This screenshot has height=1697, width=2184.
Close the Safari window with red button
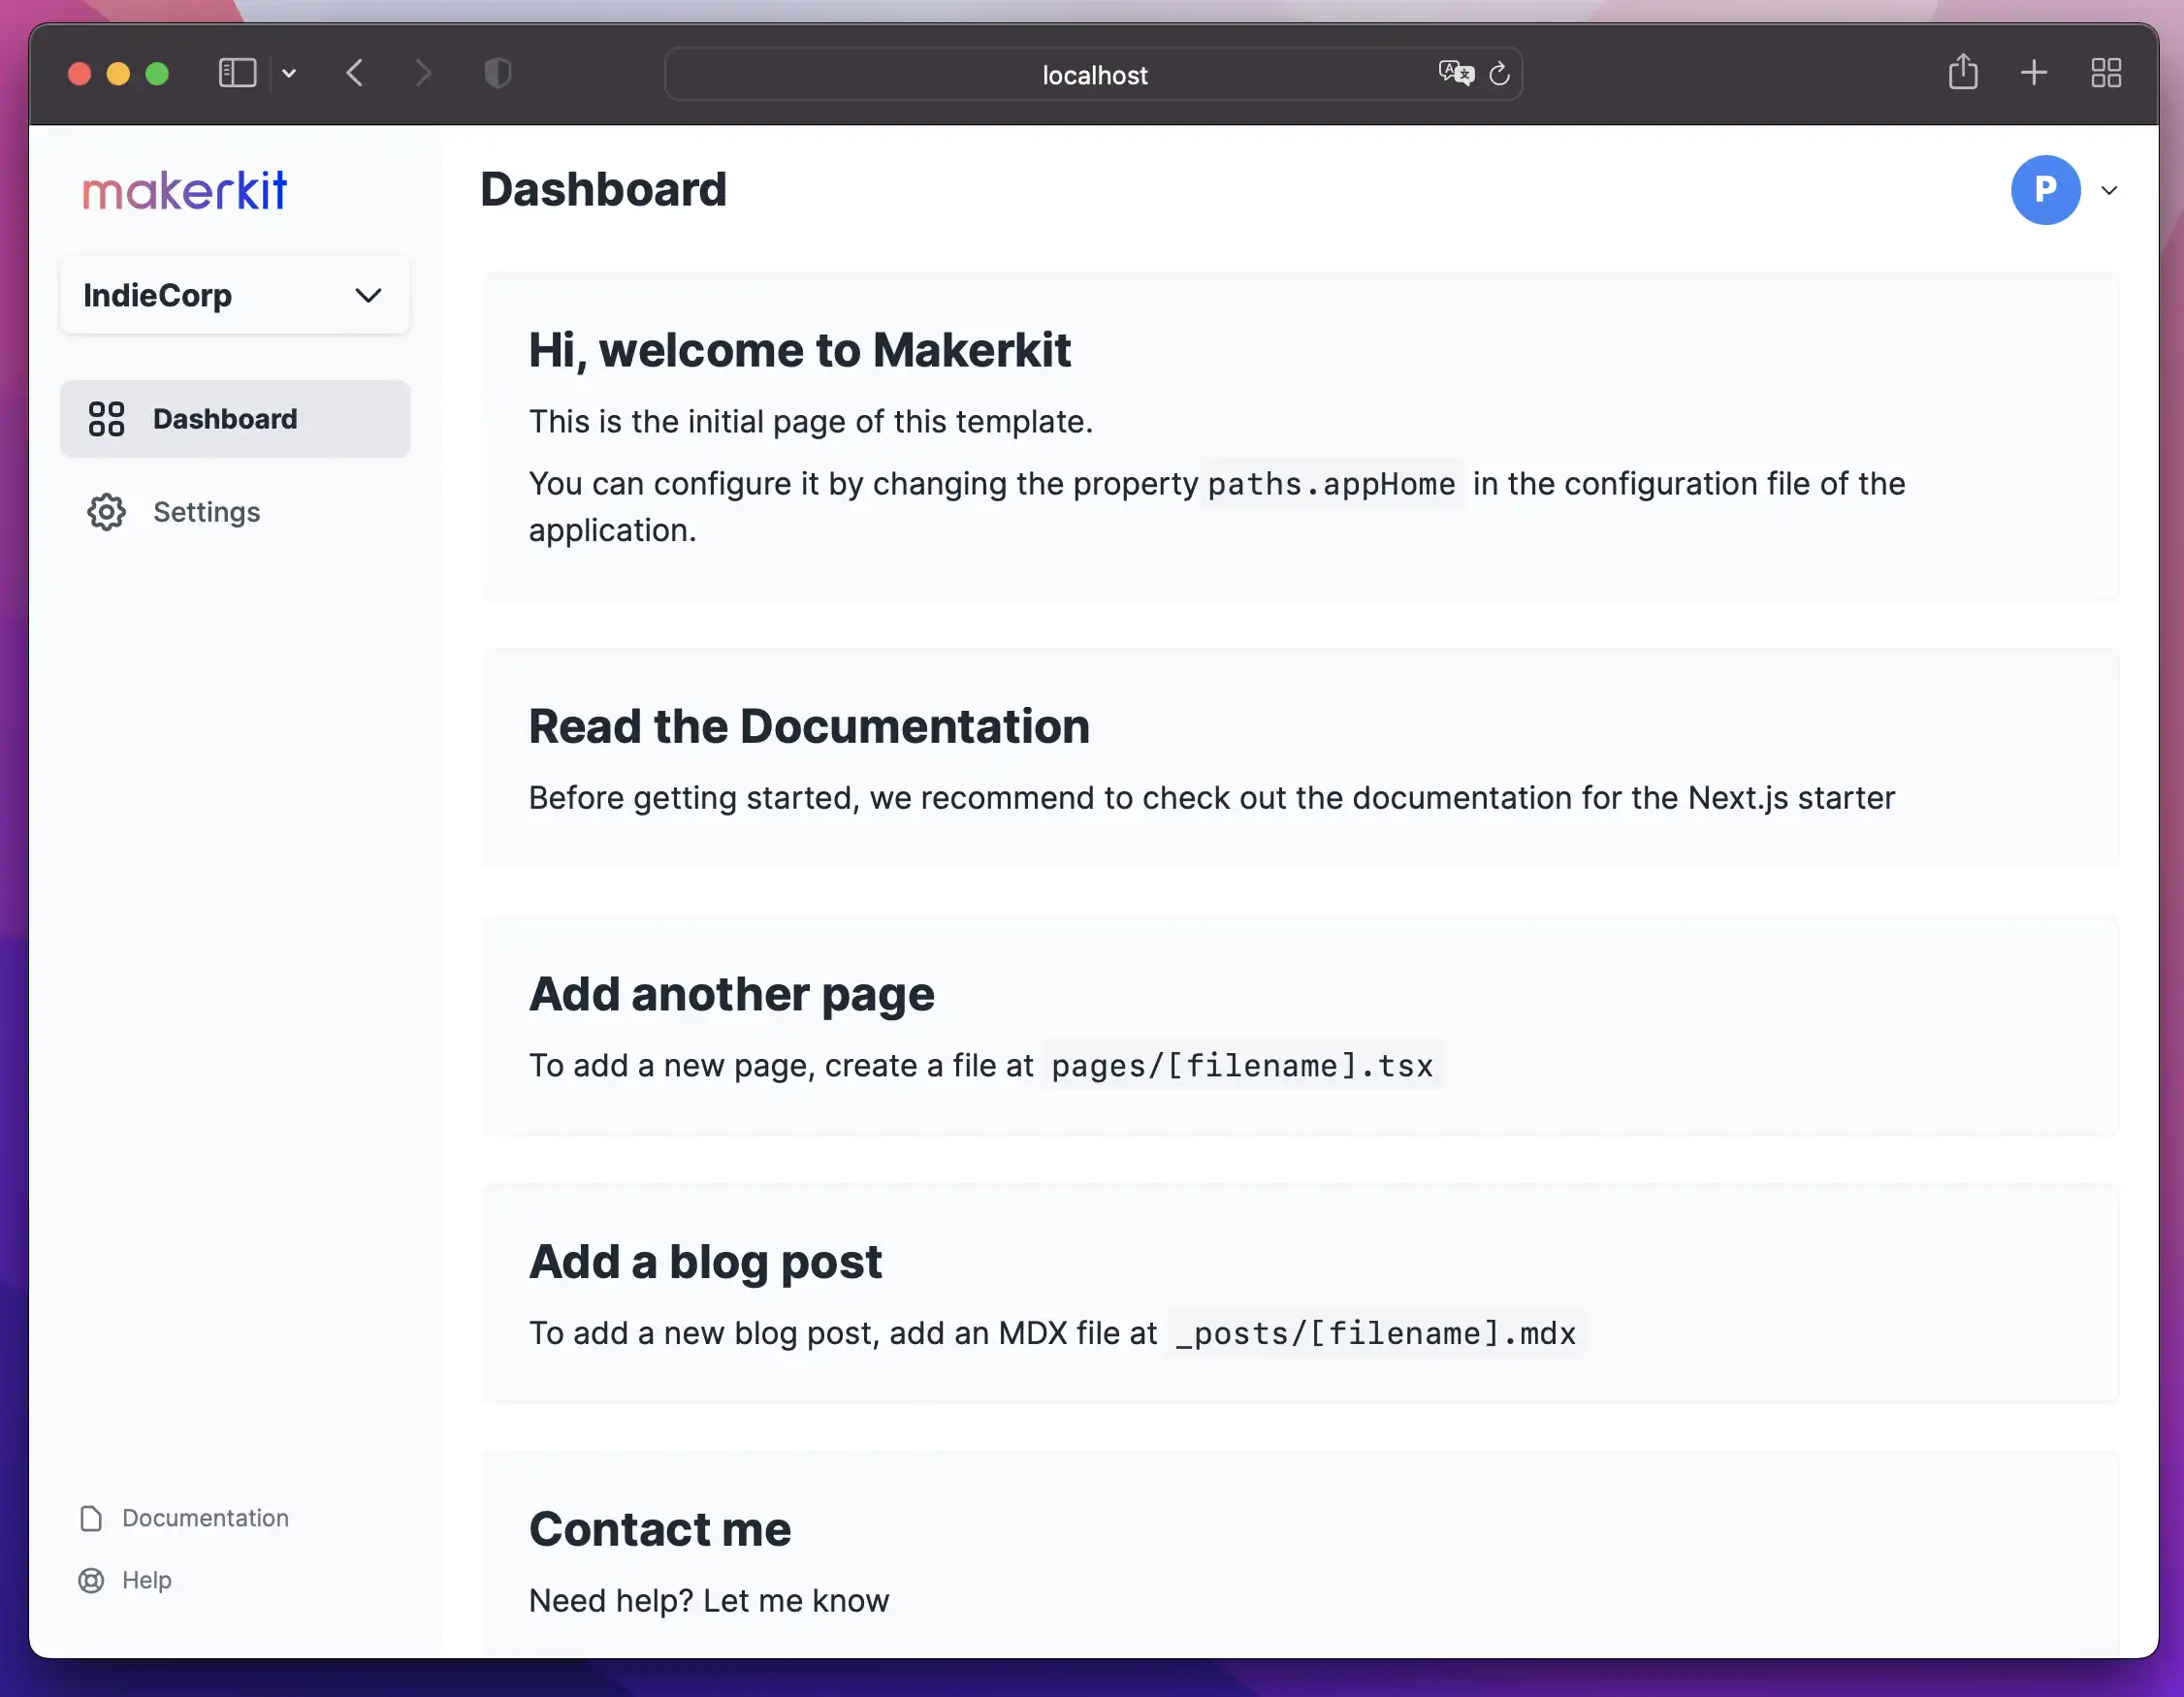click(80, 74)
